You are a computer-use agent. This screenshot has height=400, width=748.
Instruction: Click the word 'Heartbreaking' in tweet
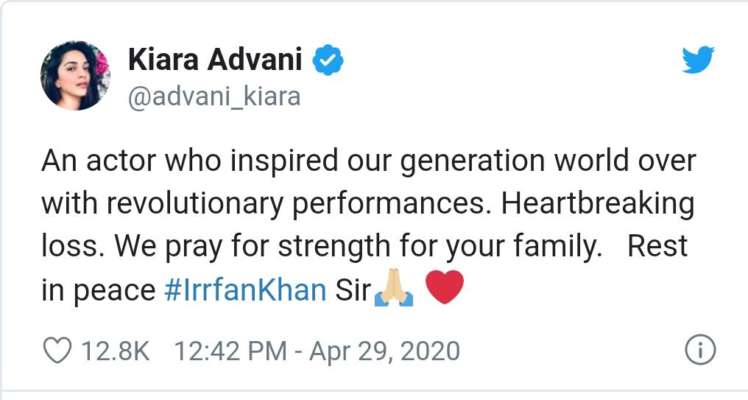coord(598,204)
